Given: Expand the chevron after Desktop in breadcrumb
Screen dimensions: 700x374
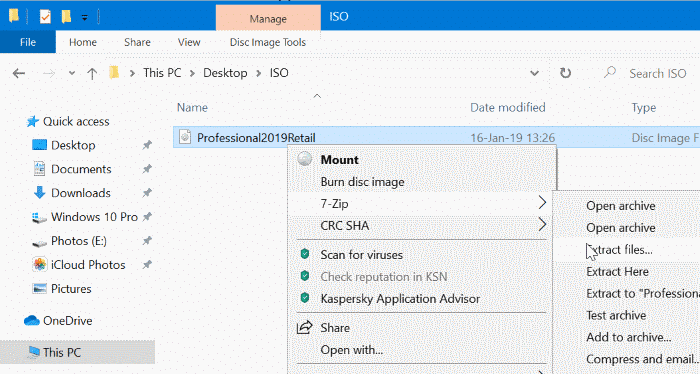Looking at the screenshot, I should click(258, 74).
